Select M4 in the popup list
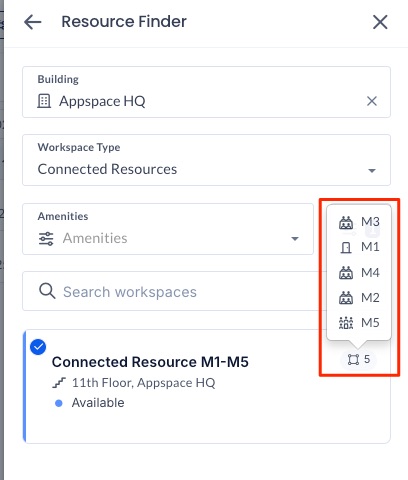408x480 pixels. 359,273
